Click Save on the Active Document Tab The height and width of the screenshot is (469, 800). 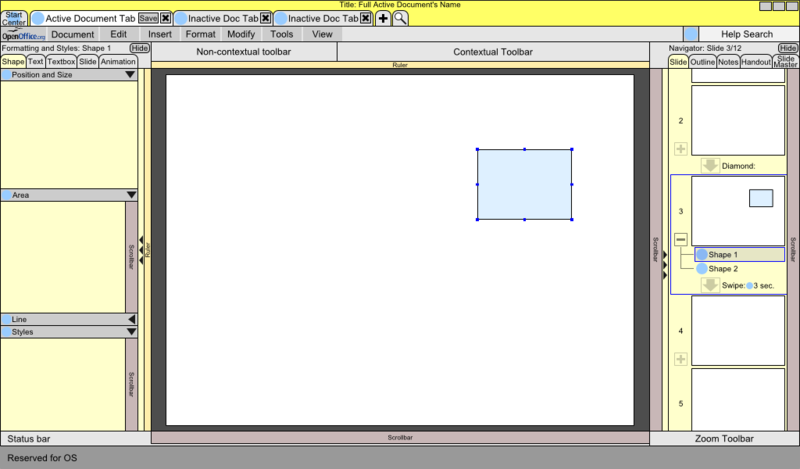(x=148, y=19)
